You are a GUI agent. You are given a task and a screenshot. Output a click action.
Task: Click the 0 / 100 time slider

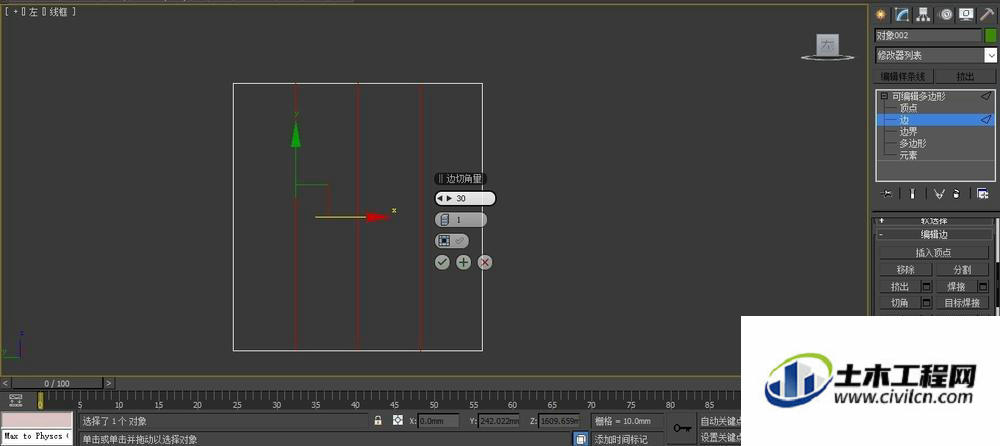(x=57, y=383)
